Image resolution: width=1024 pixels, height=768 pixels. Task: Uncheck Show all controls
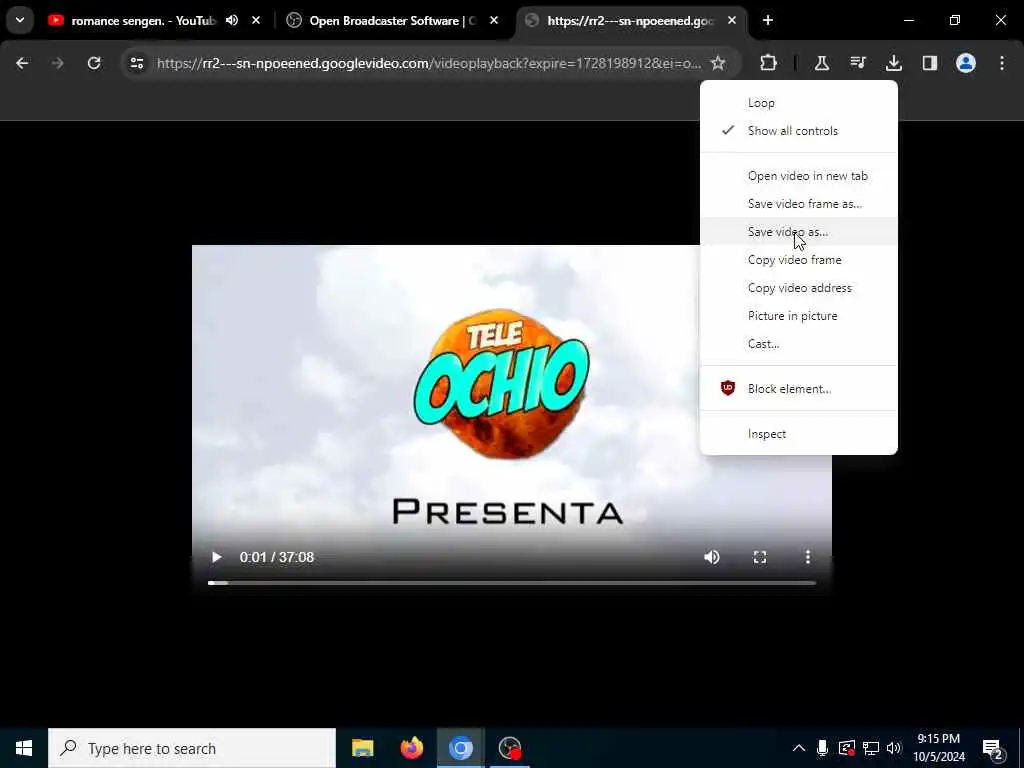click(799, 131)
